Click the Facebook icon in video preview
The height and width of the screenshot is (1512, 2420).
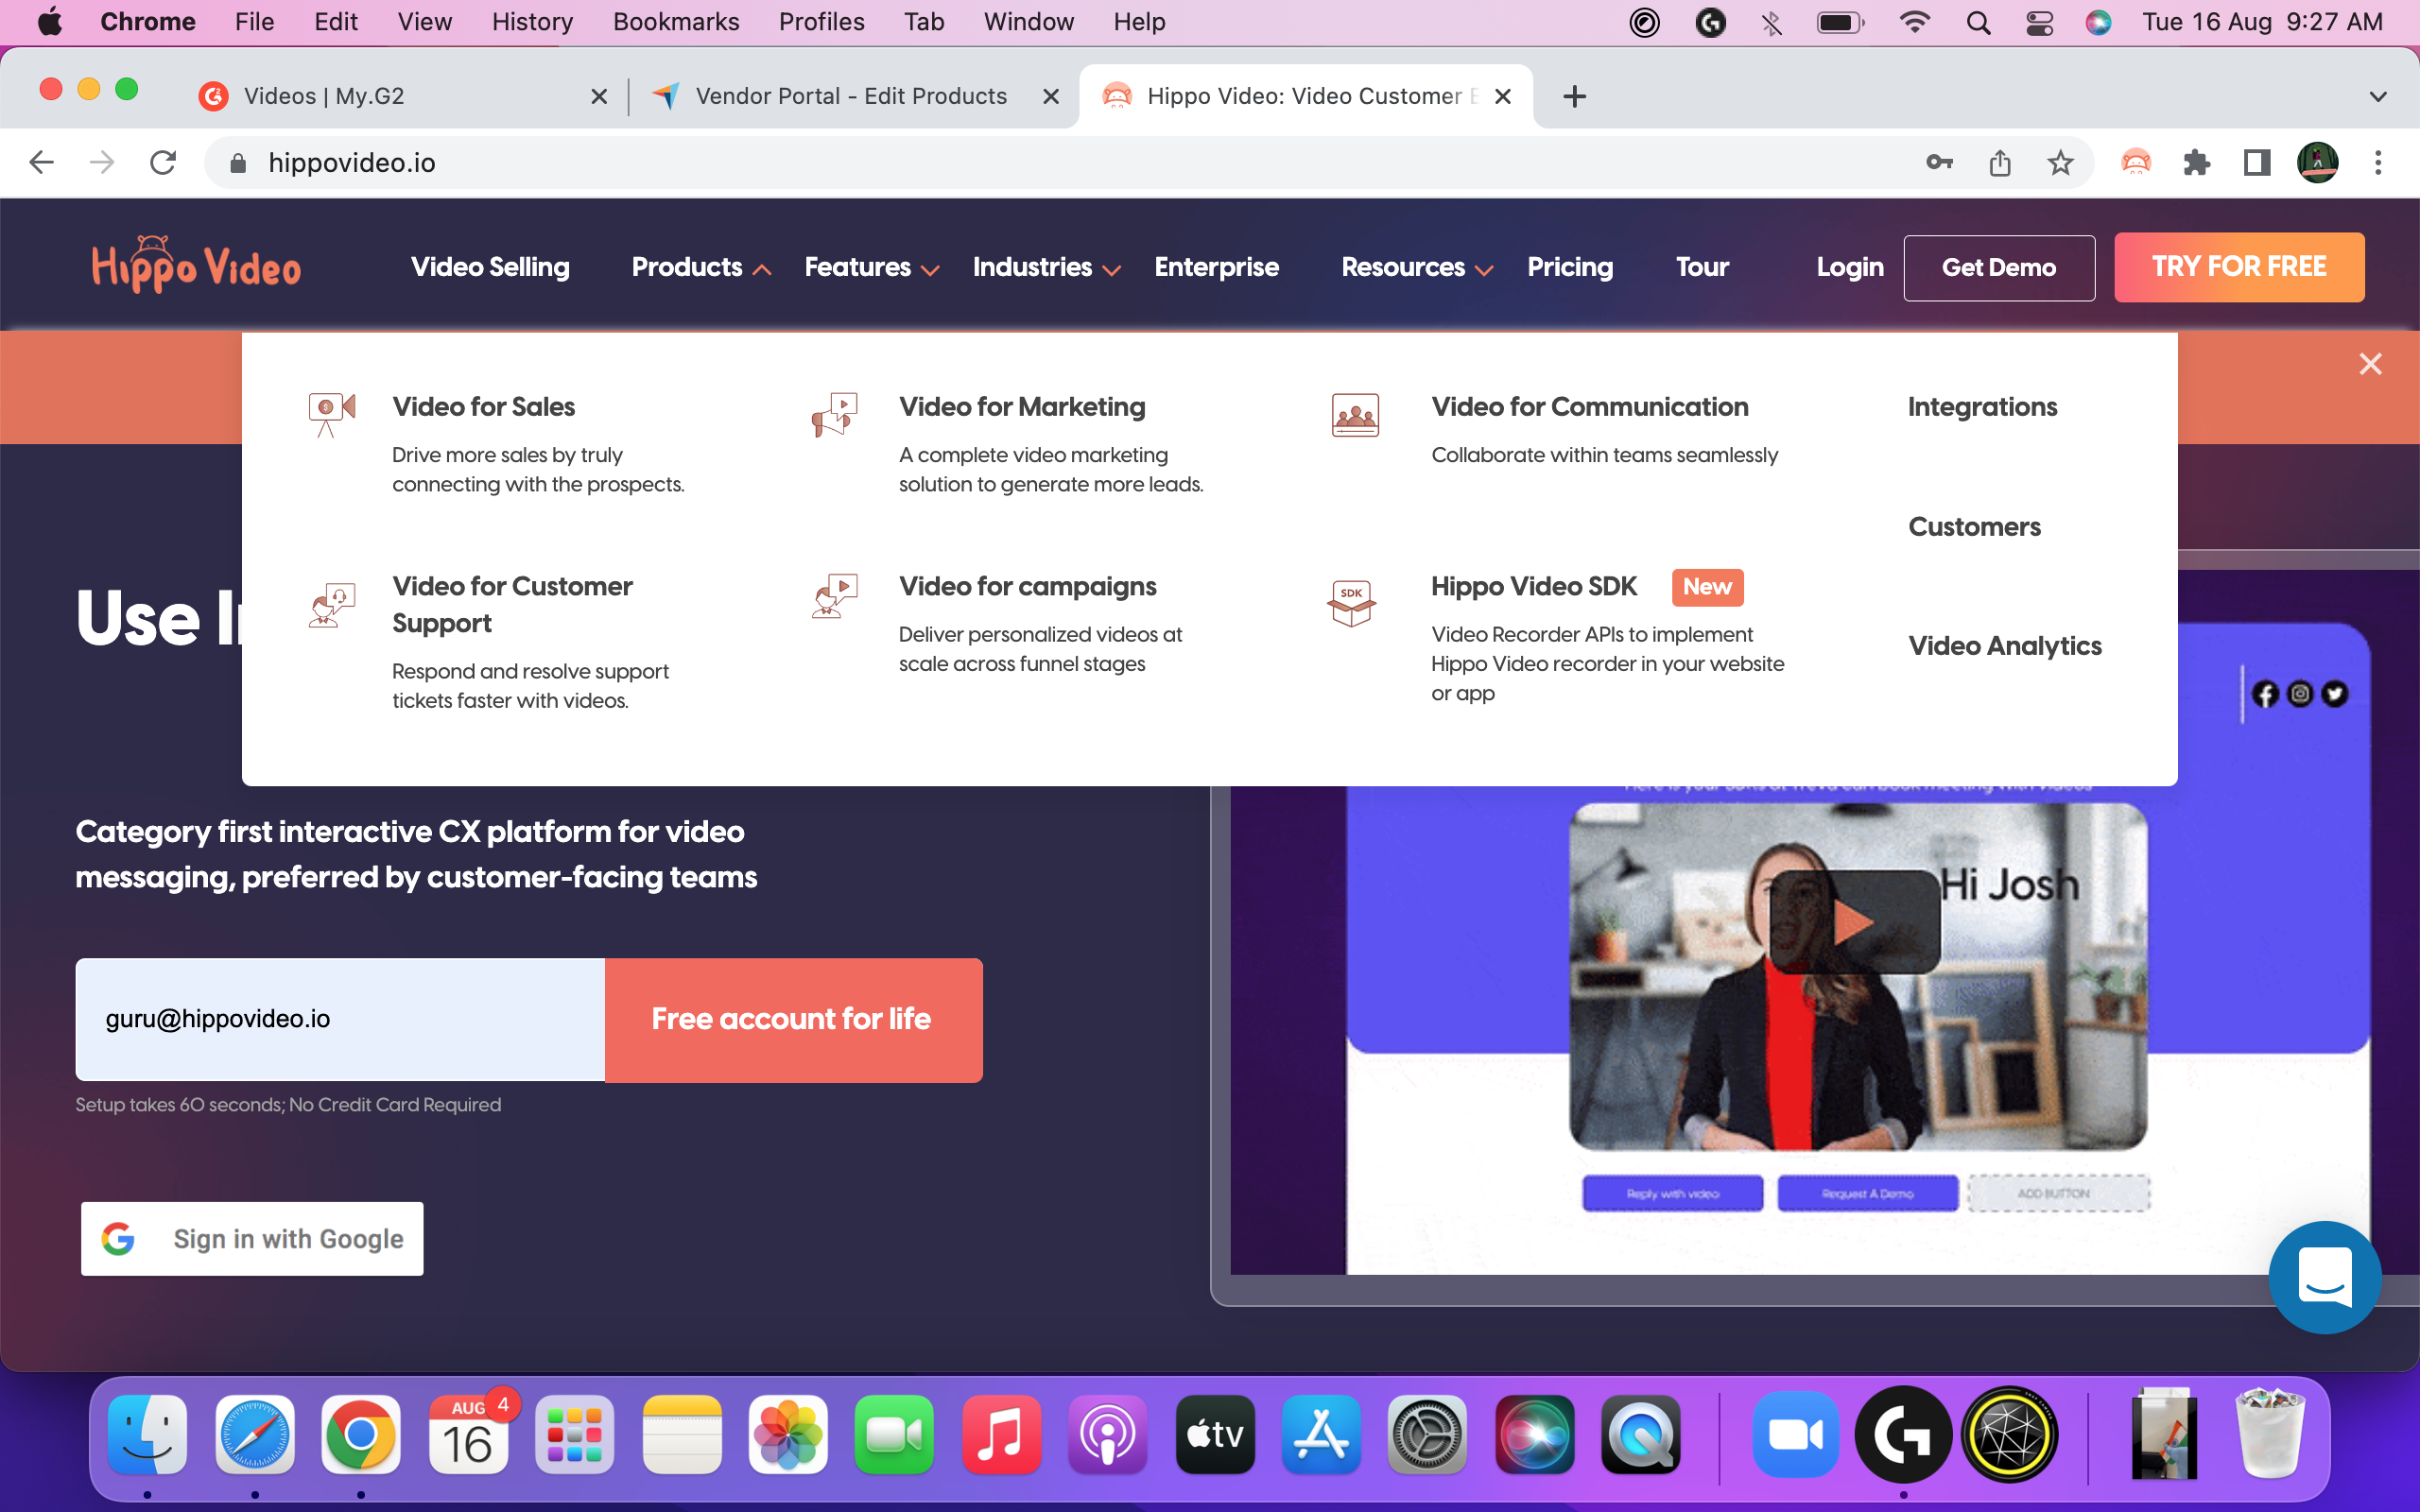[2265, 694]
